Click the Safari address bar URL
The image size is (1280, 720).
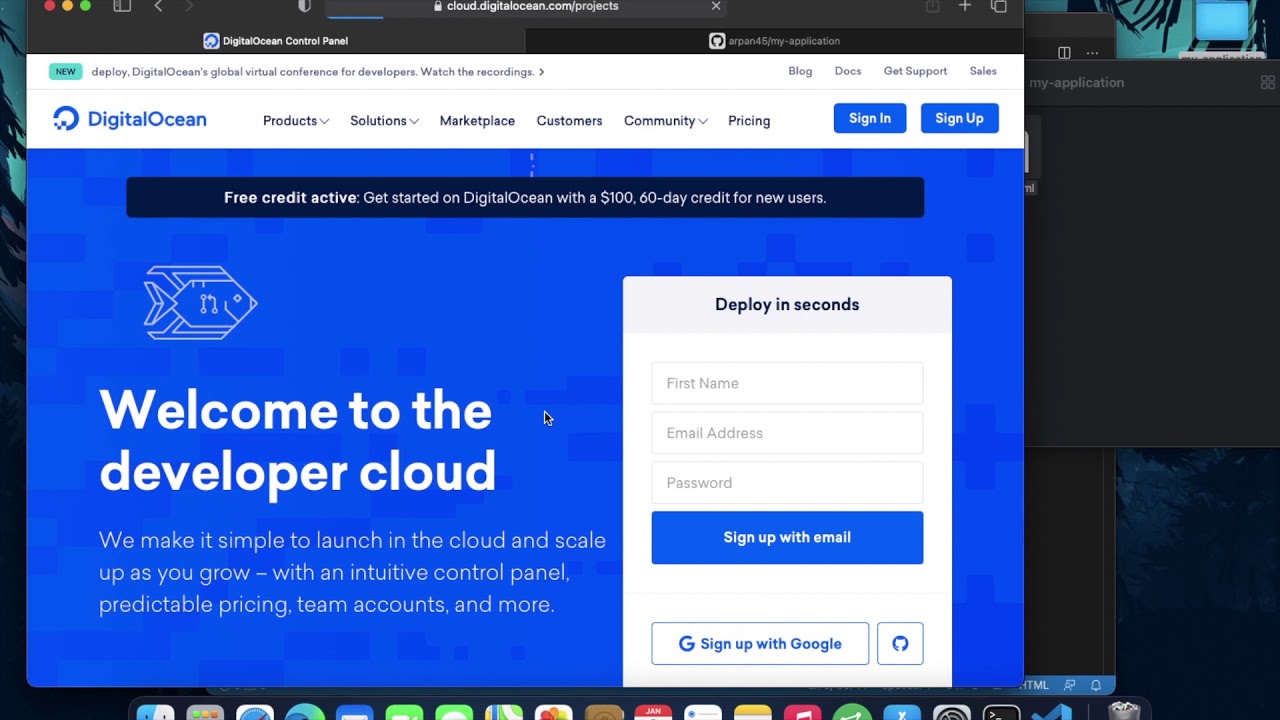532,6
